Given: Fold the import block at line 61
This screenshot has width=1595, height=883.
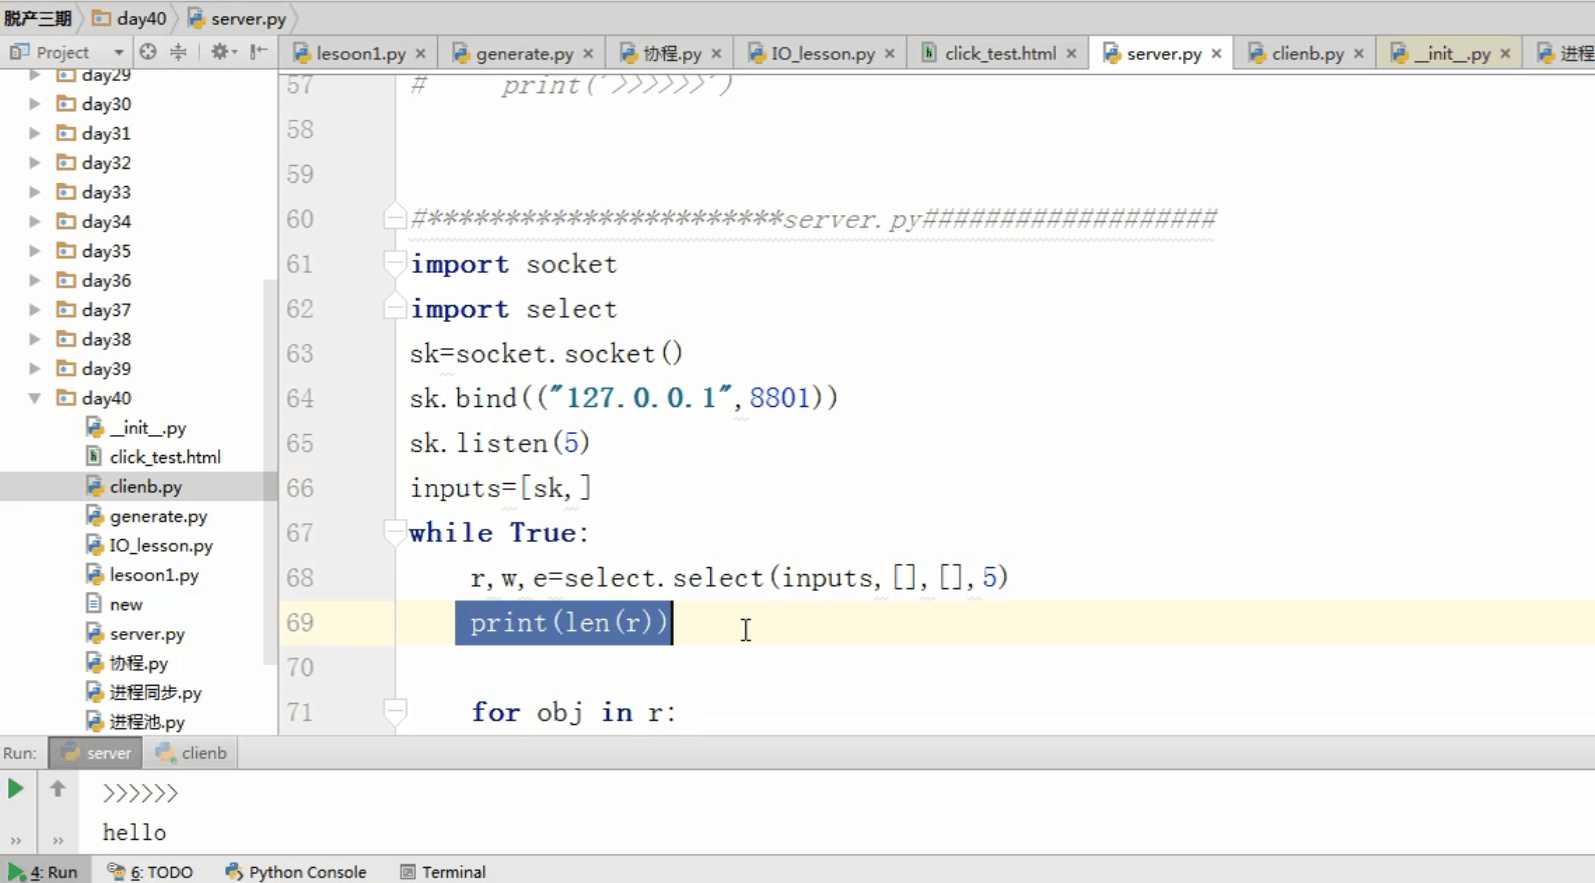Looking at the screenshot, I should pyautogui.click(x=395, y=264).
